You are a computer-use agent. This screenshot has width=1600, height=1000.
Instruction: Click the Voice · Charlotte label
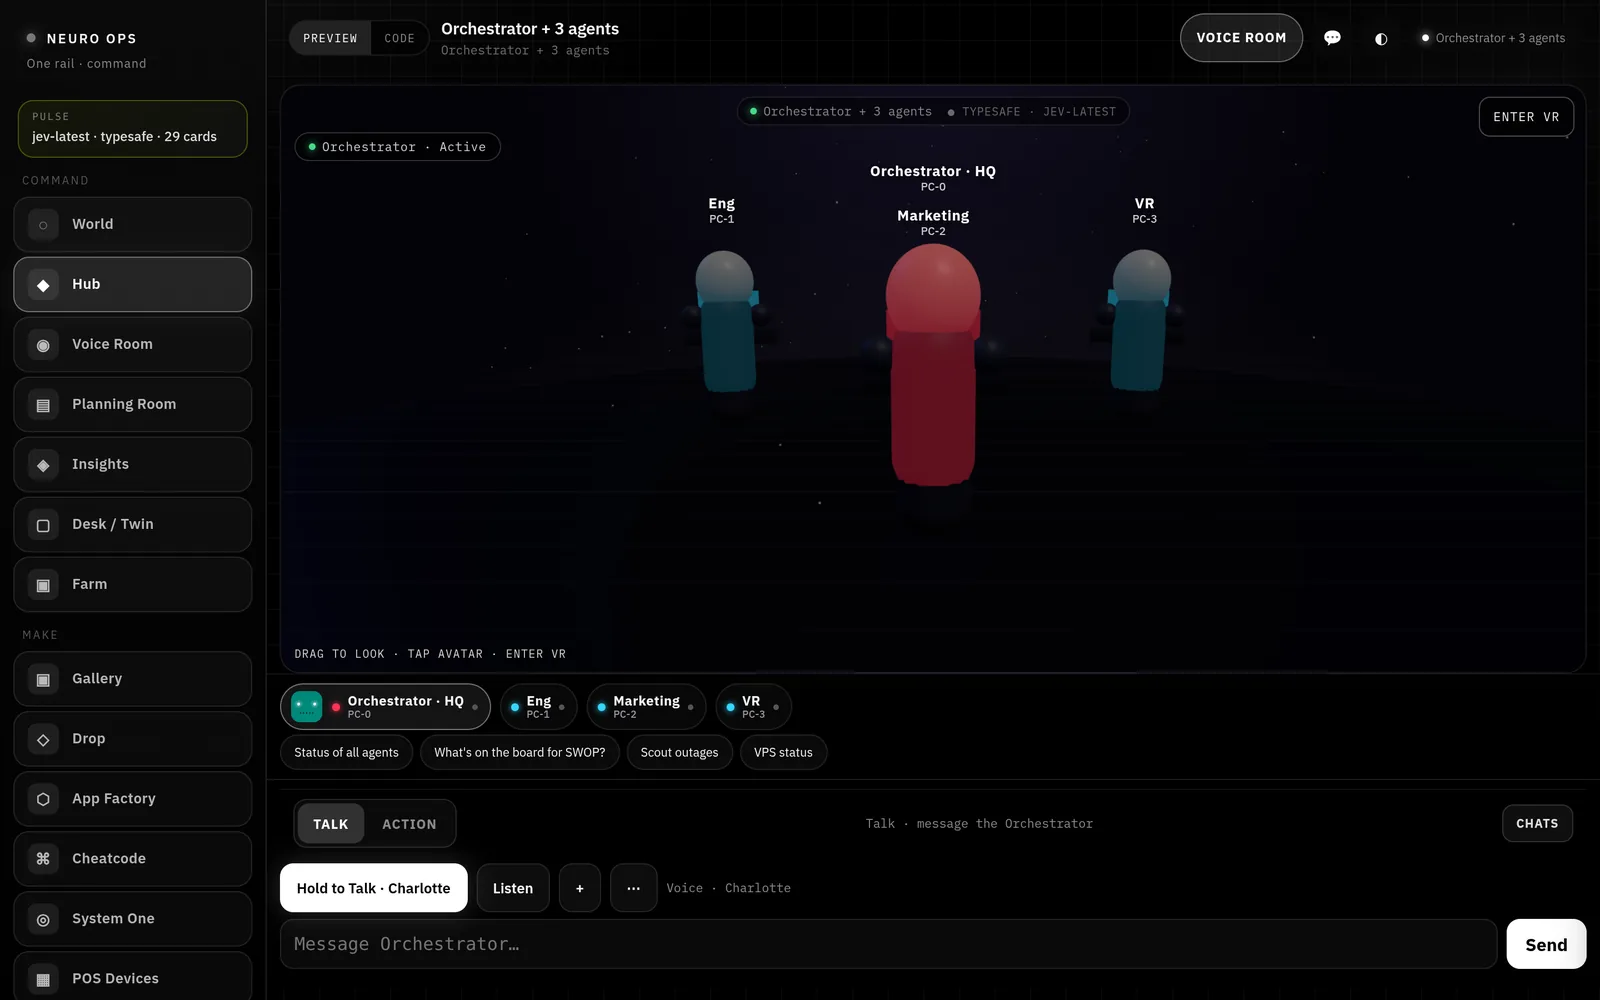click(729, 888)
